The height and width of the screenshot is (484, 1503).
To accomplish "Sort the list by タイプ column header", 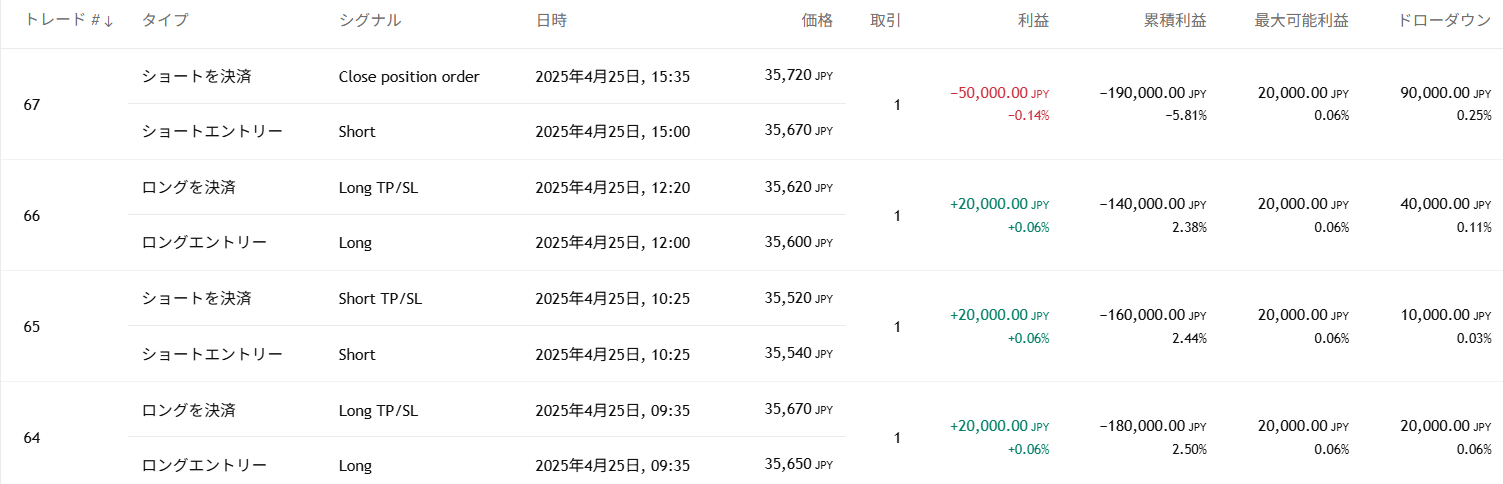I will tap(165, 20).
